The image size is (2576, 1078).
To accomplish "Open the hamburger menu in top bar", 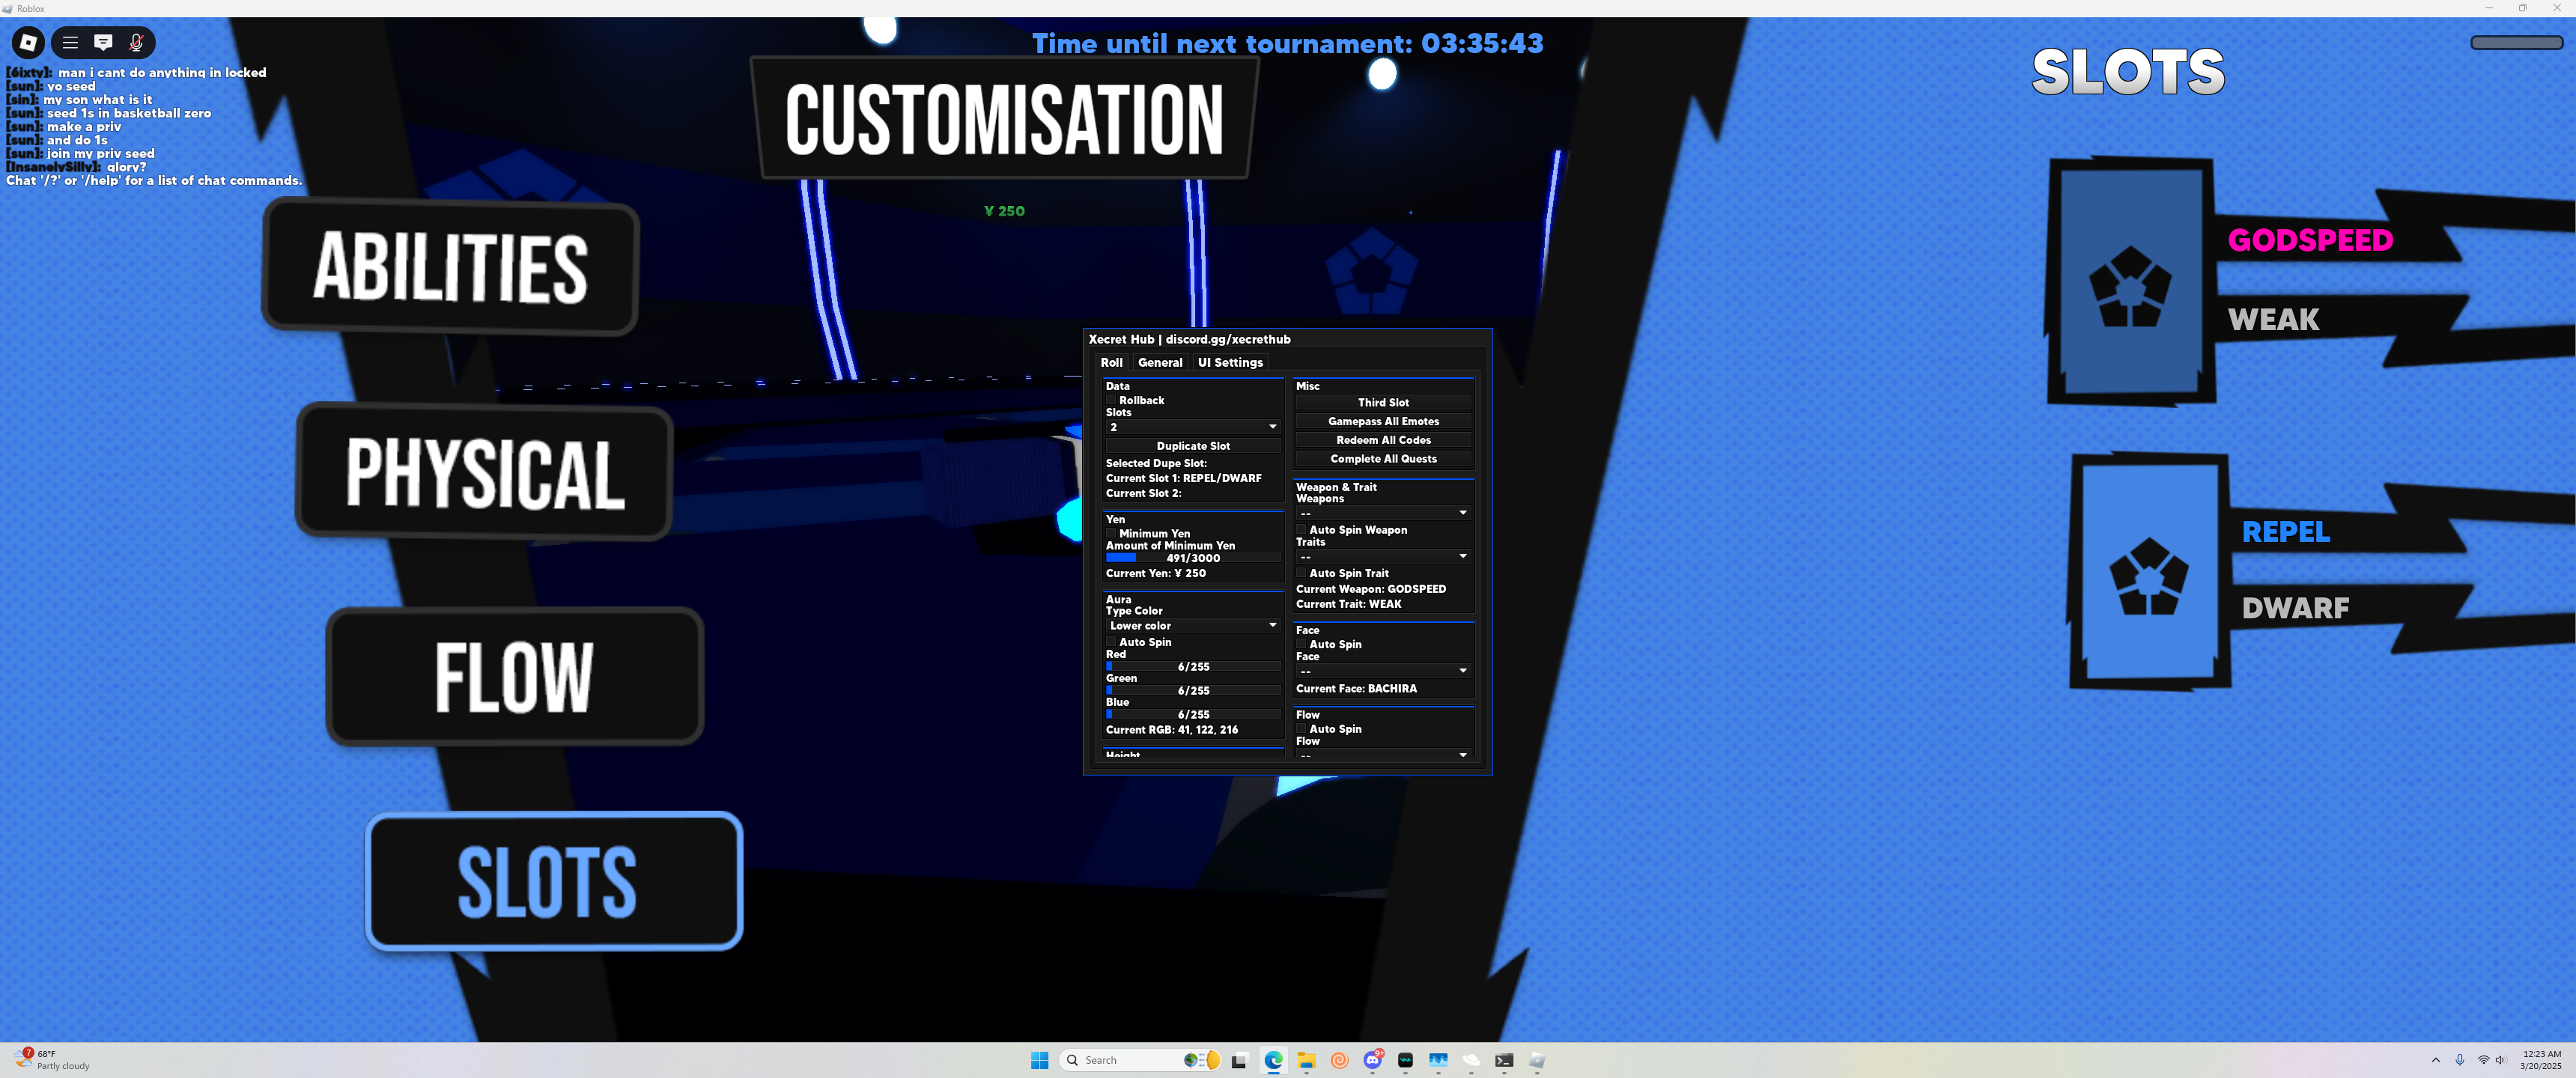I will point(70,42).
